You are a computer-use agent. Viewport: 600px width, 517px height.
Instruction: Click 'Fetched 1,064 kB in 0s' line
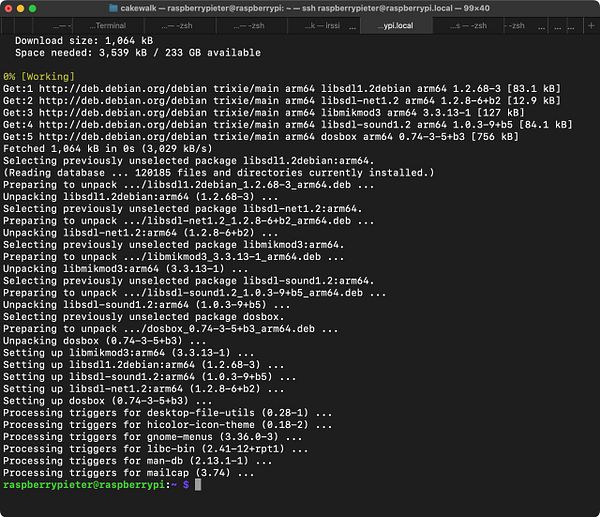click(108, 148)
